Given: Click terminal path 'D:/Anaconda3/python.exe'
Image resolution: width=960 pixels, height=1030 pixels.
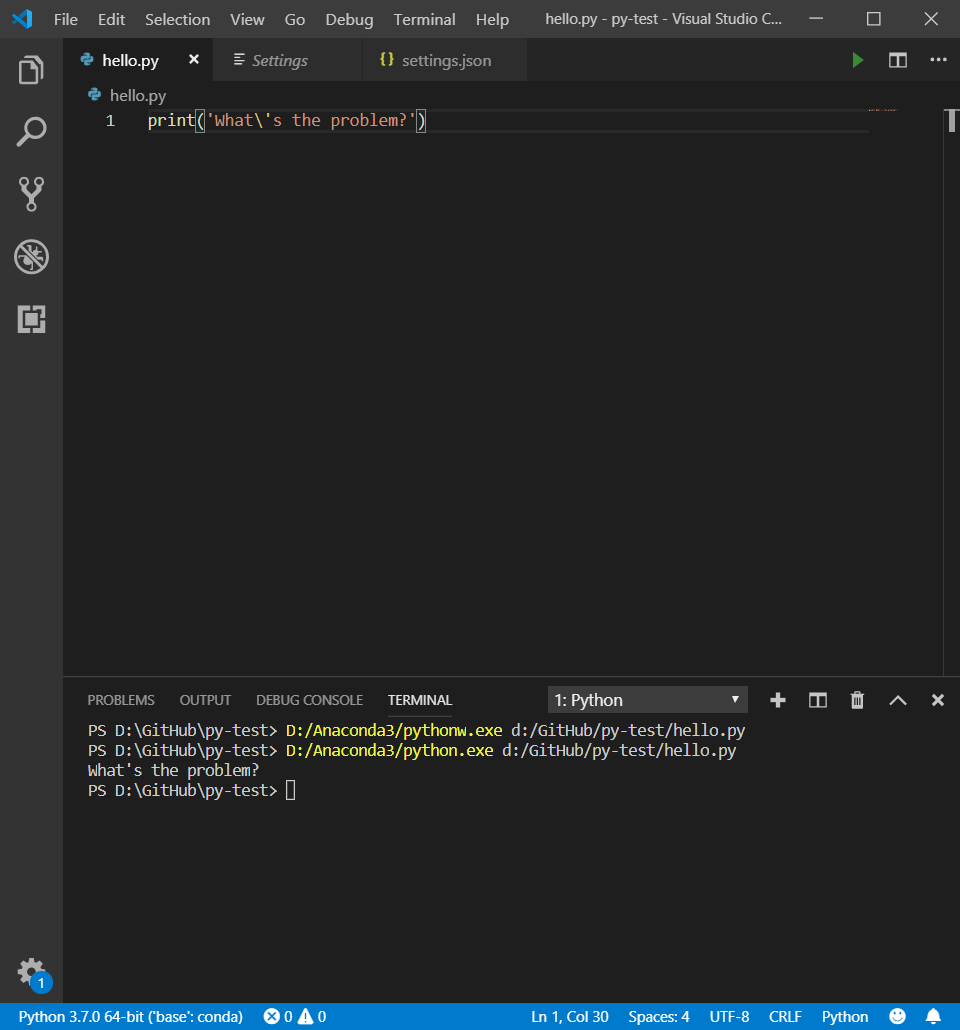Looking at the screenshot, I should [389, 750].
